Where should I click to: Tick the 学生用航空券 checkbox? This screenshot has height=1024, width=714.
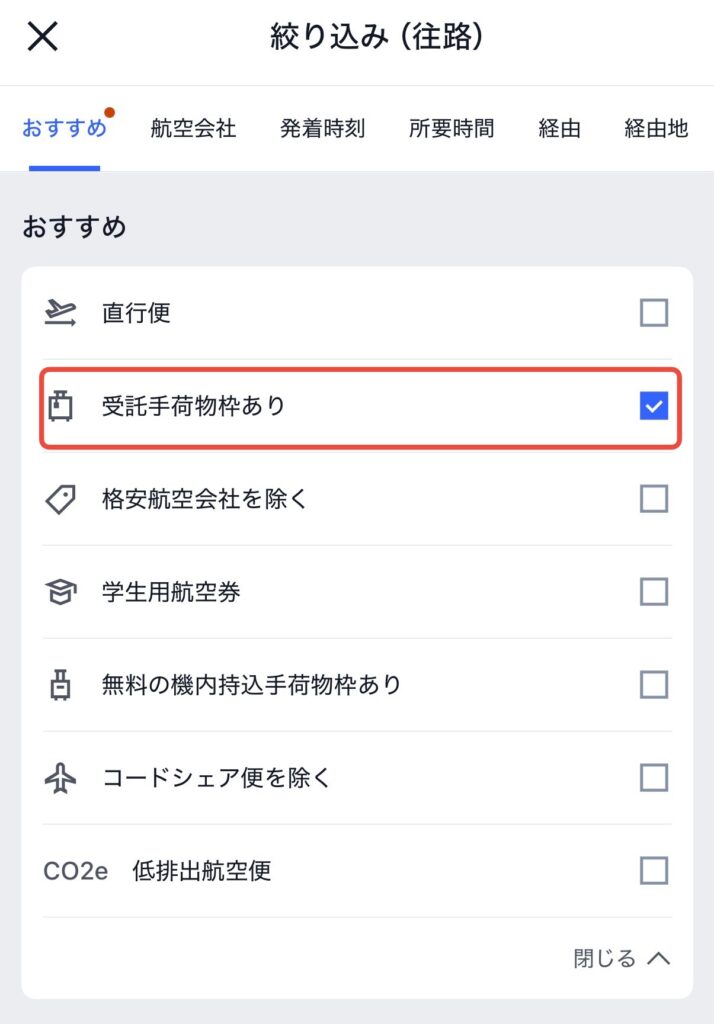654,592
